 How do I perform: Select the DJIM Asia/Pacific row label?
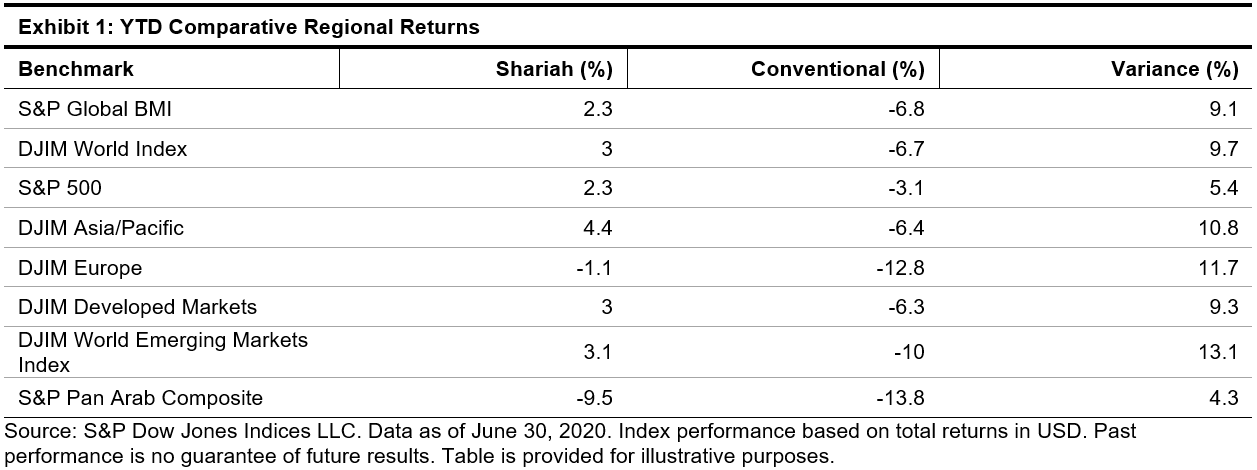[x=101, y=228]
